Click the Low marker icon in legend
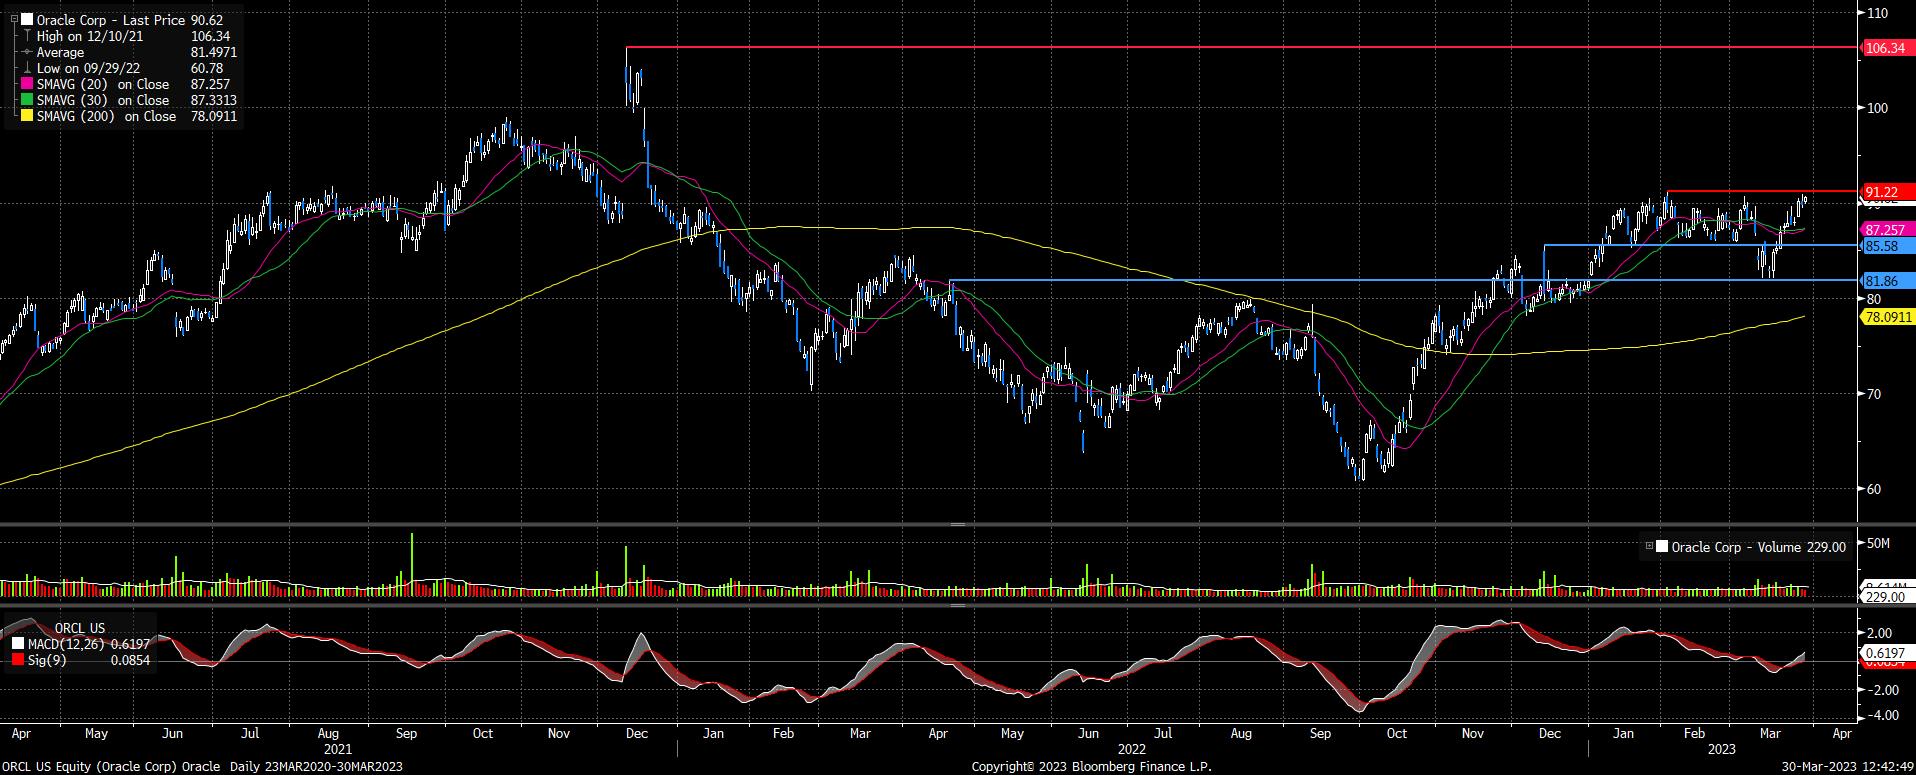Viewport: 1916px width, 775px height. pyautogui.click(x=27, y=68)
